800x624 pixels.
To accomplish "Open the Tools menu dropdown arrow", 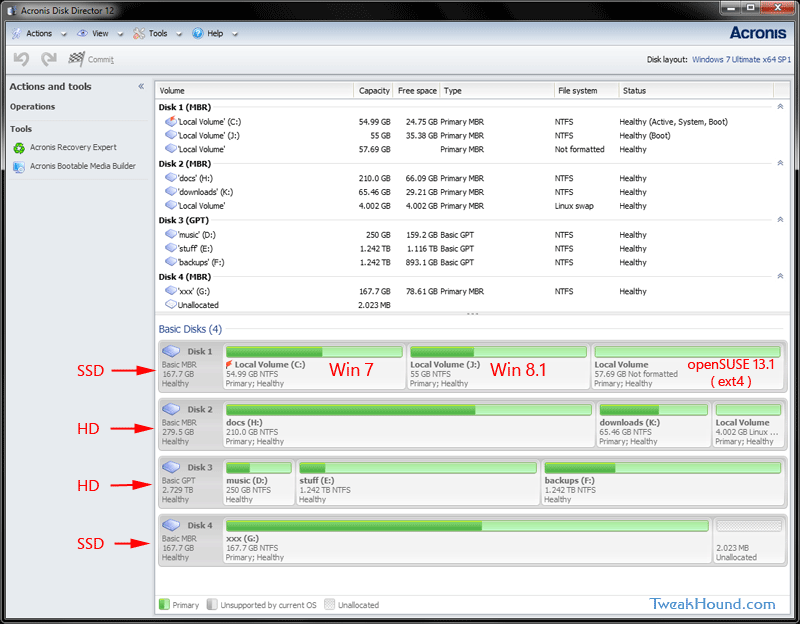I will (x=179, y=35).
